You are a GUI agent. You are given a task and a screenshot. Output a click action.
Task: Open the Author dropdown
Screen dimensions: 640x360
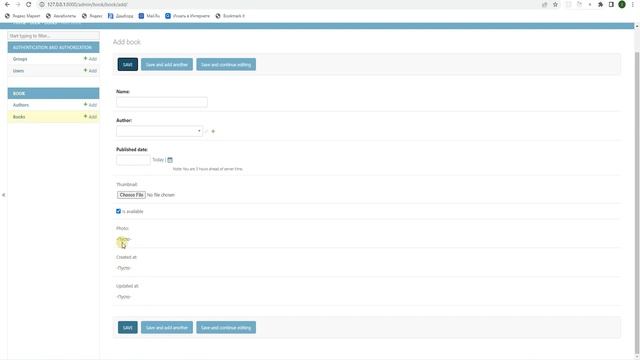[159, 131]
